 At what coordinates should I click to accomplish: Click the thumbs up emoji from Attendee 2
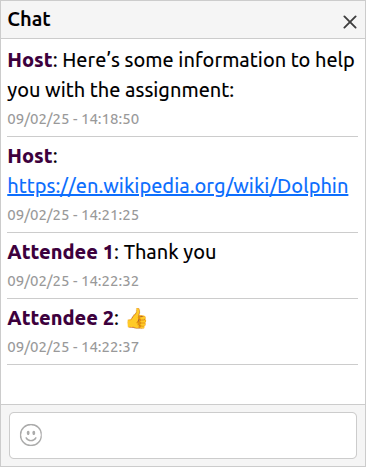136,318
